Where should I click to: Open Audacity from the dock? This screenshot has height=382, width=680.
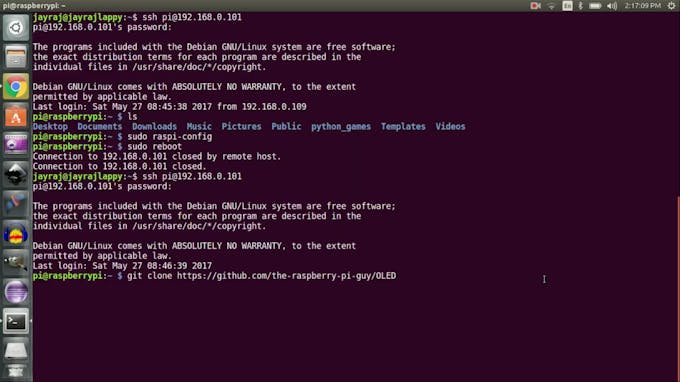pyautogui.click(x=16, y=234)
